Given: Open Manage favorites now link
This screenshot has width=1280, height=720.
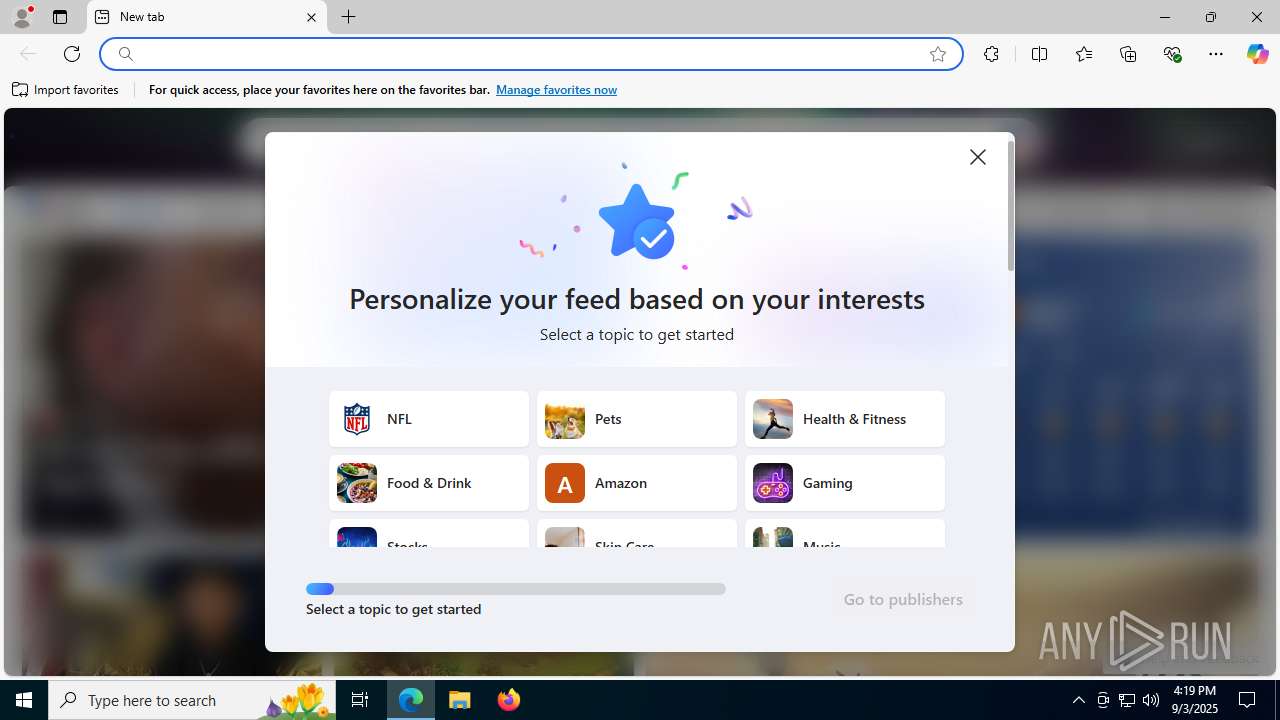Looking at the screenshot, I should tap(556, 90).
